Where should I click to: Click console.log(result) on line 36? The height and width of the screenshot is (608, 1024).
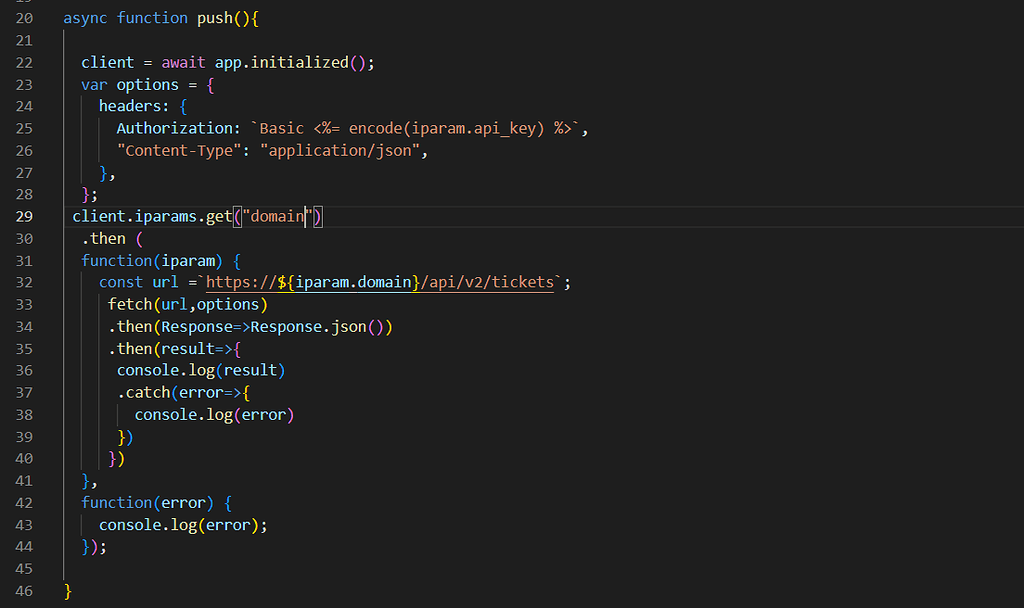(x=201, y=370)
